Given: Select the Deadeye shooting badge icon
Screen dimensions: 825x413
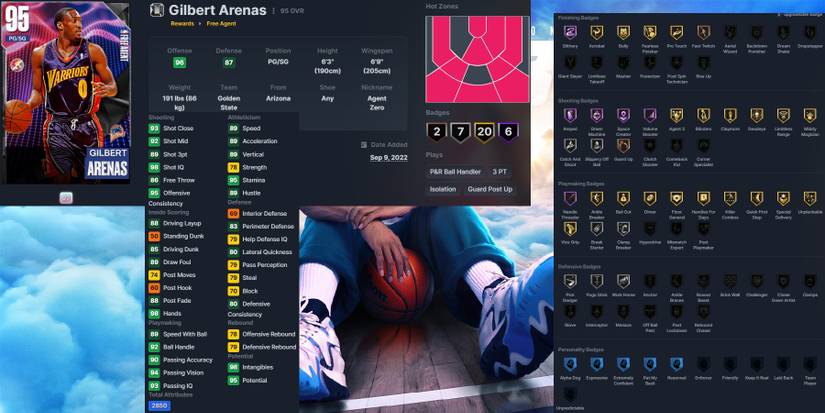Looking at the screenshot, I should point(757,116).
